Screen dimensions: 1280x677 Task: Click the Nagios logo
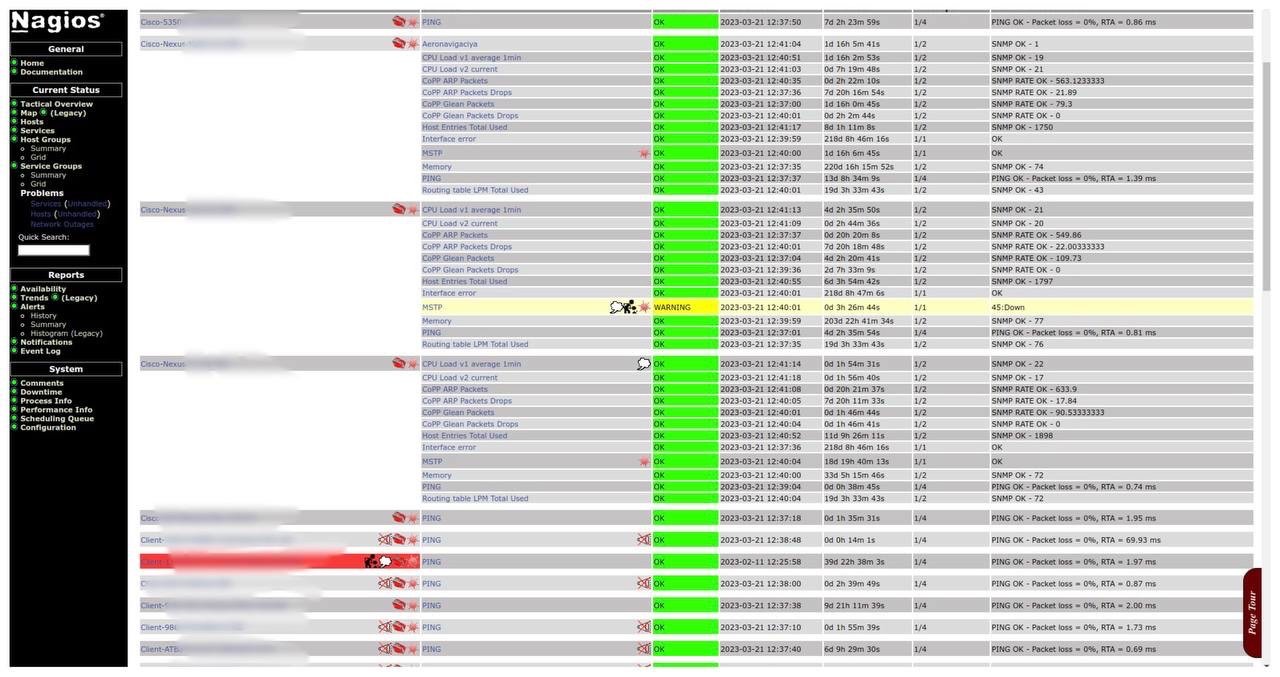click(x=57, y=22)
